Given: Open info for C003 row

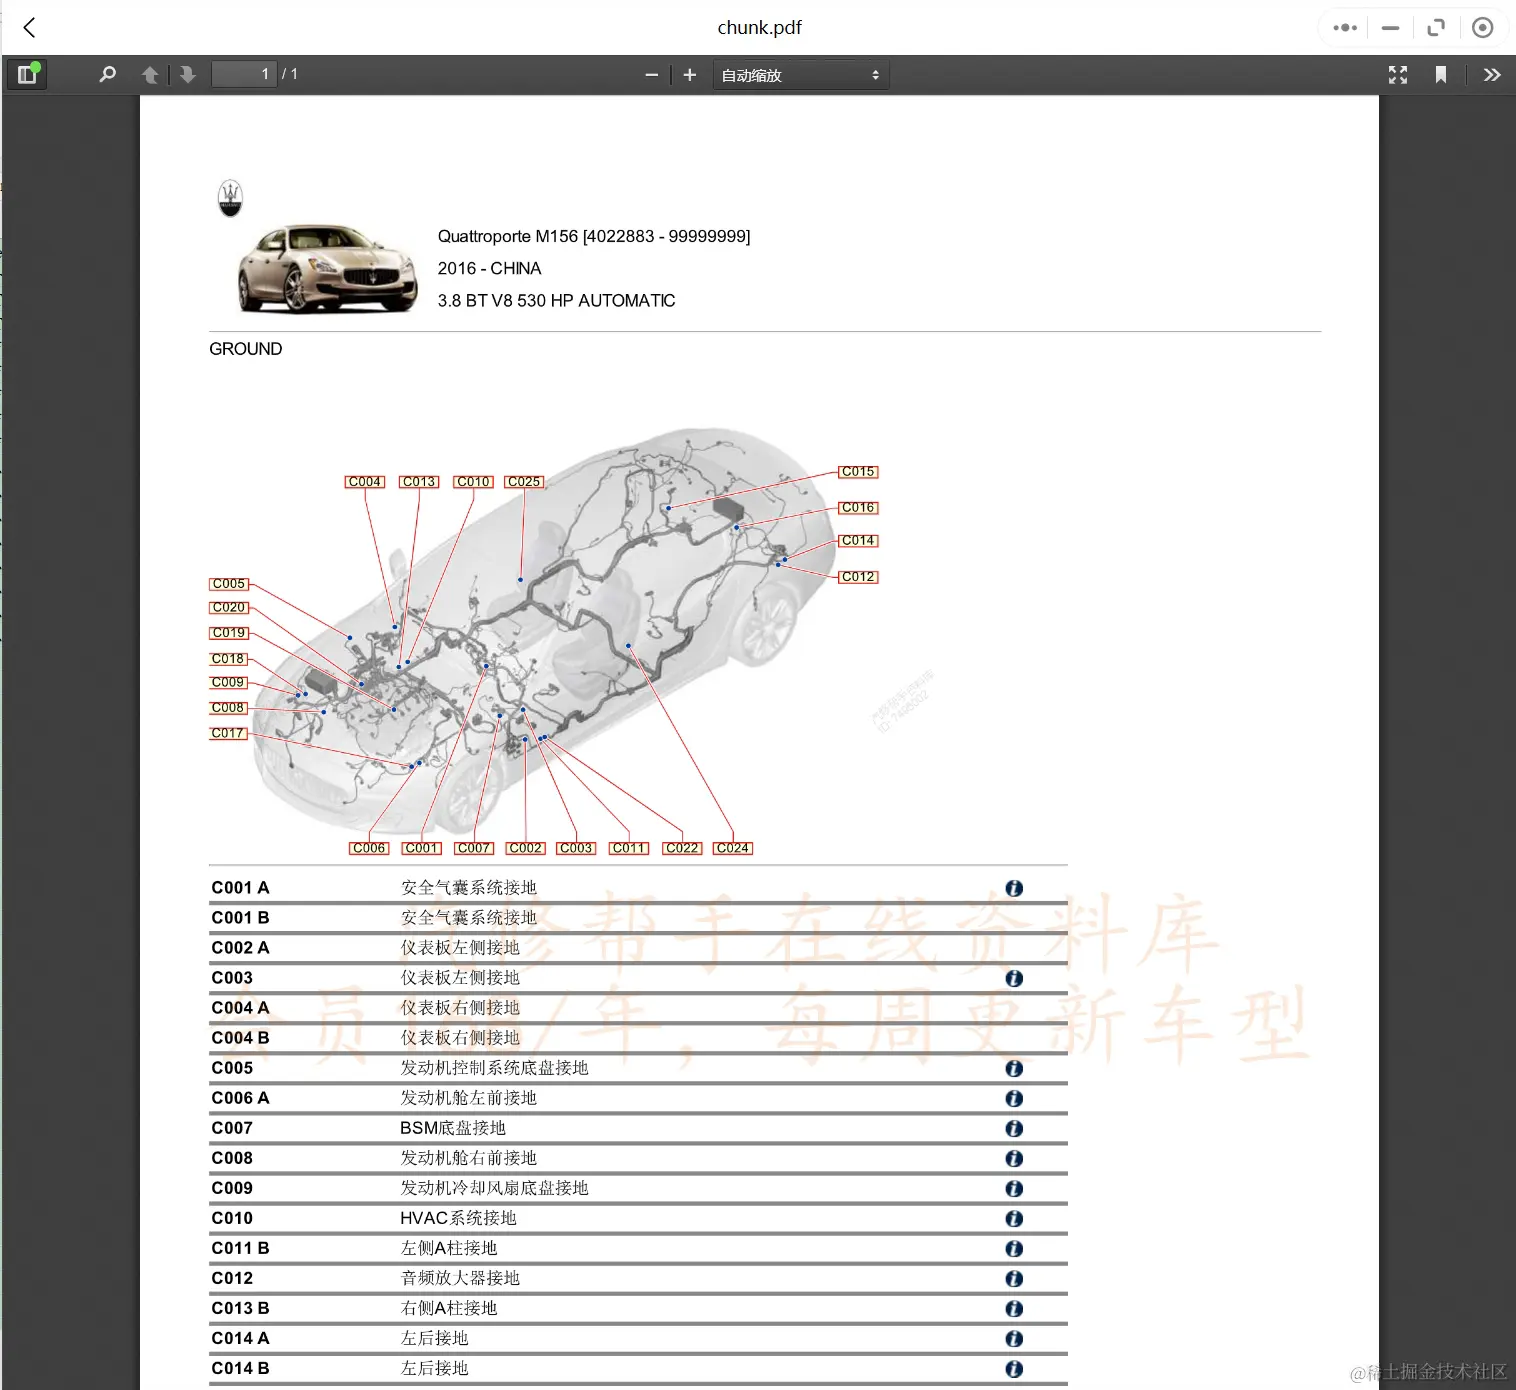Looking at the screenshot, I should point(1014,978).
